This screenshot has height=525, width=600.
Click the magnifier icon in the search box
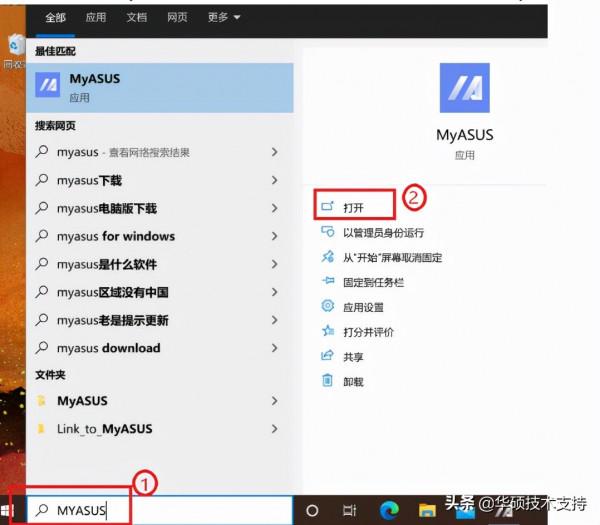[x=42, y=510]
